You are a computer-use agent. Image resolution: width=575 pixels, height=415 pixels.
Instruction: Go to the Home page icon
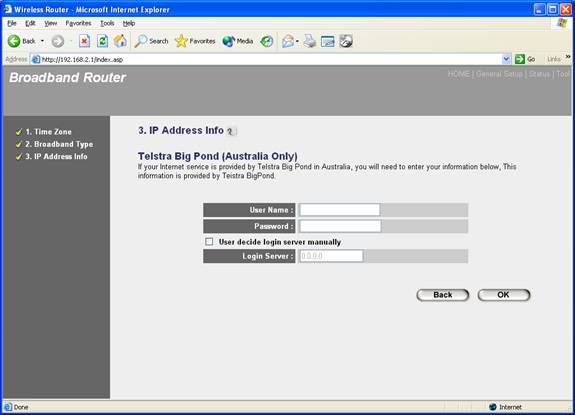[x=120, y=41]
